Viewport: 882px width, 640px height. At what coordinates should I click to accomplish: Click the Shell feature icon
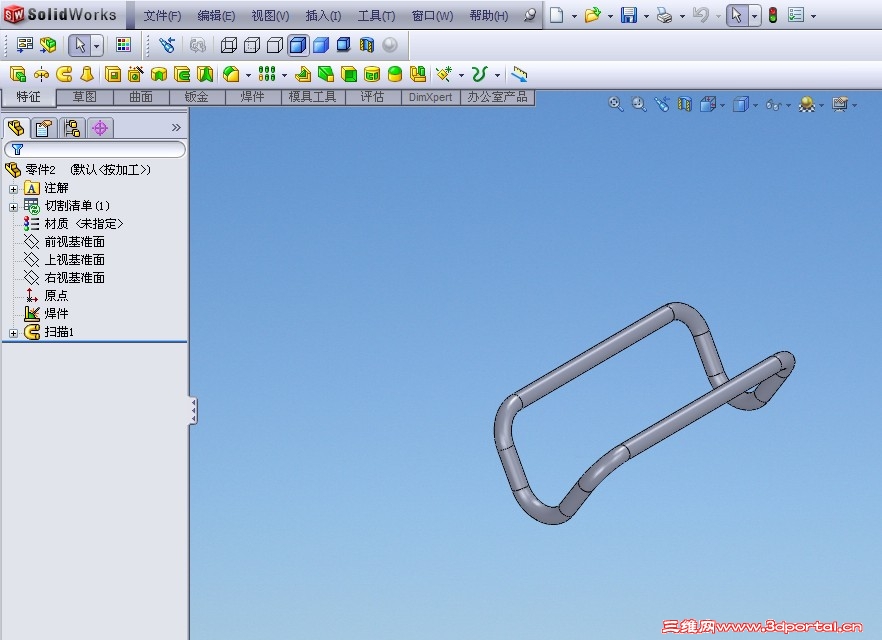(x=349, y=74)
